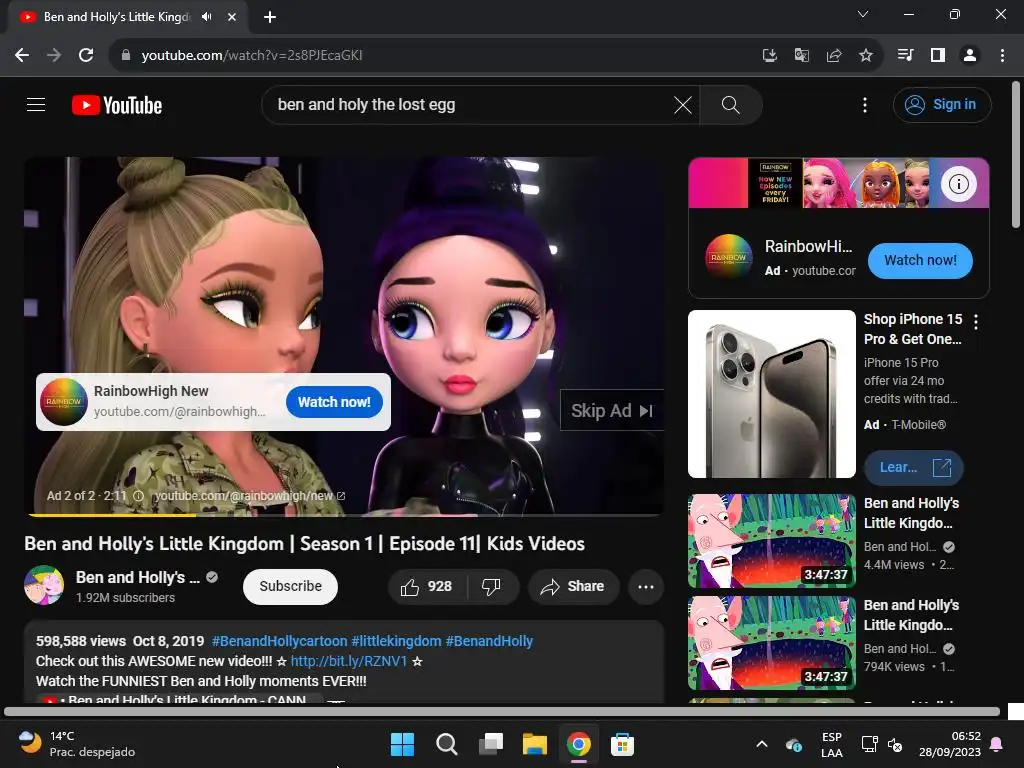The image size is (1024, 768).
Task: Dislike the video with thumbs down
Action: pos(492,586)
